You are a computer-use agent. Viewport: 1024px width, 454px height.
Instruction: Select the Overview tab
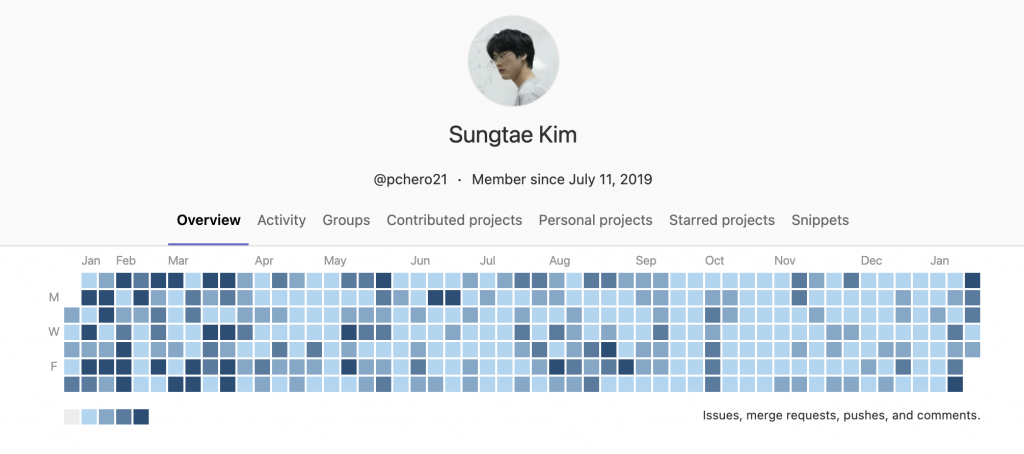pyautogui.click(x=208, y=220)
